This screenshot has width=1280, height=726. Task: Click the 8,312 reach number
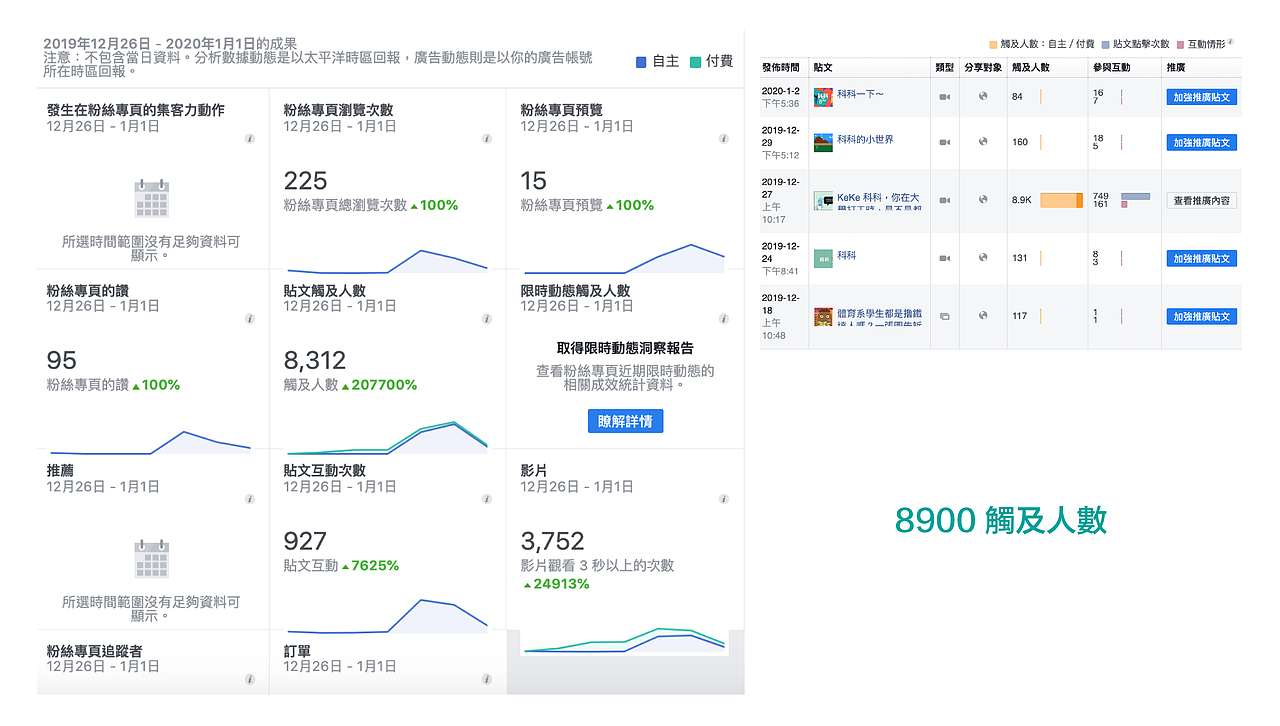[315, 360]
